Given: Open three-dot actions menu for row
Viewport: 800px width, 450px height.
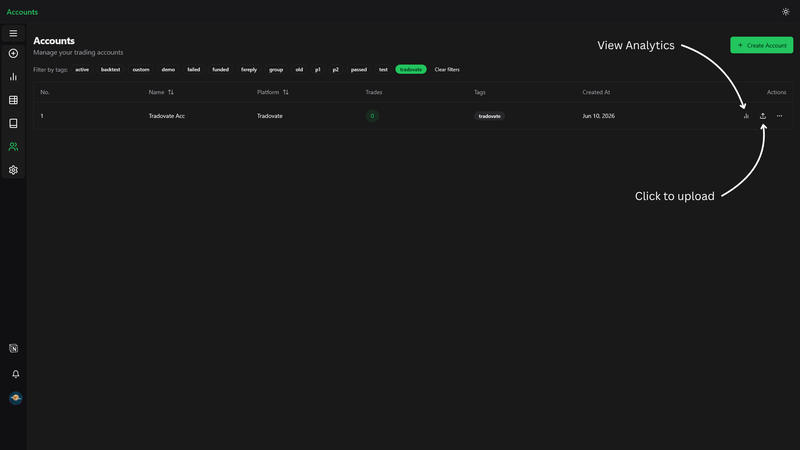Looking at the screenshot, I should click(779, 116).
